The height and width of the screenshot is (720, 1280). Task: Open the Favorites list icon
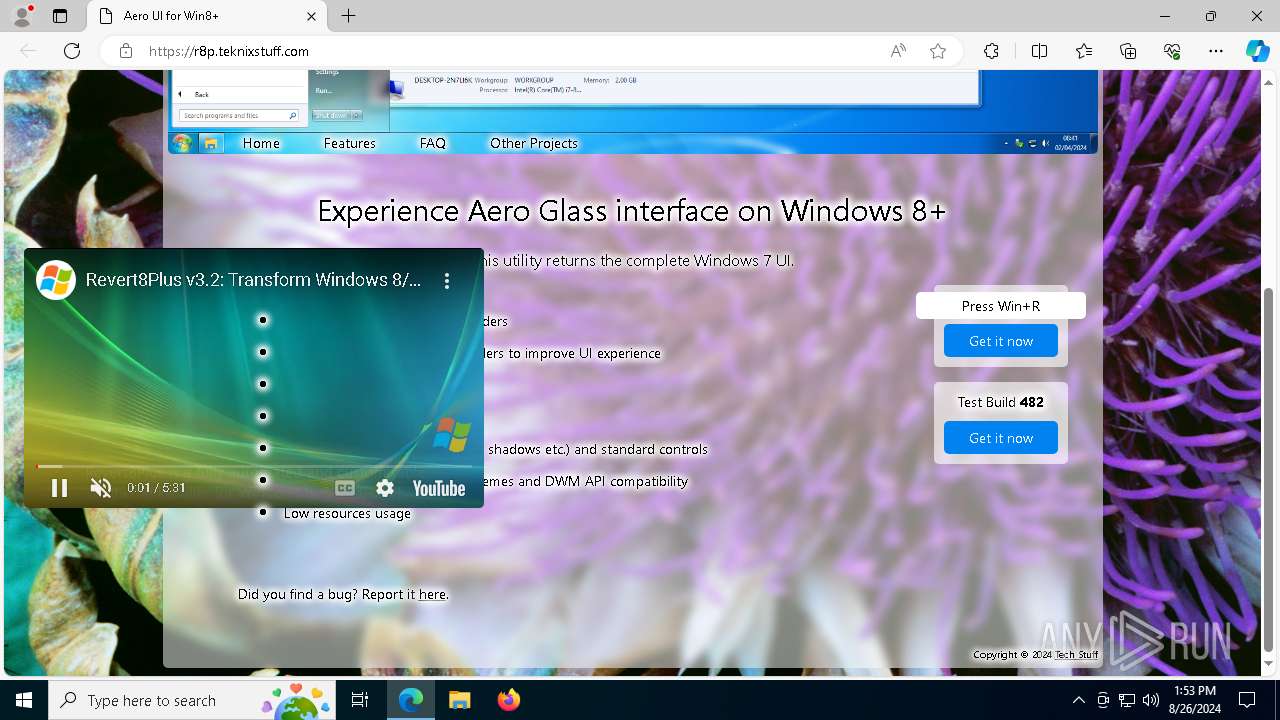pyautogui.click(x=1084, y=51)
